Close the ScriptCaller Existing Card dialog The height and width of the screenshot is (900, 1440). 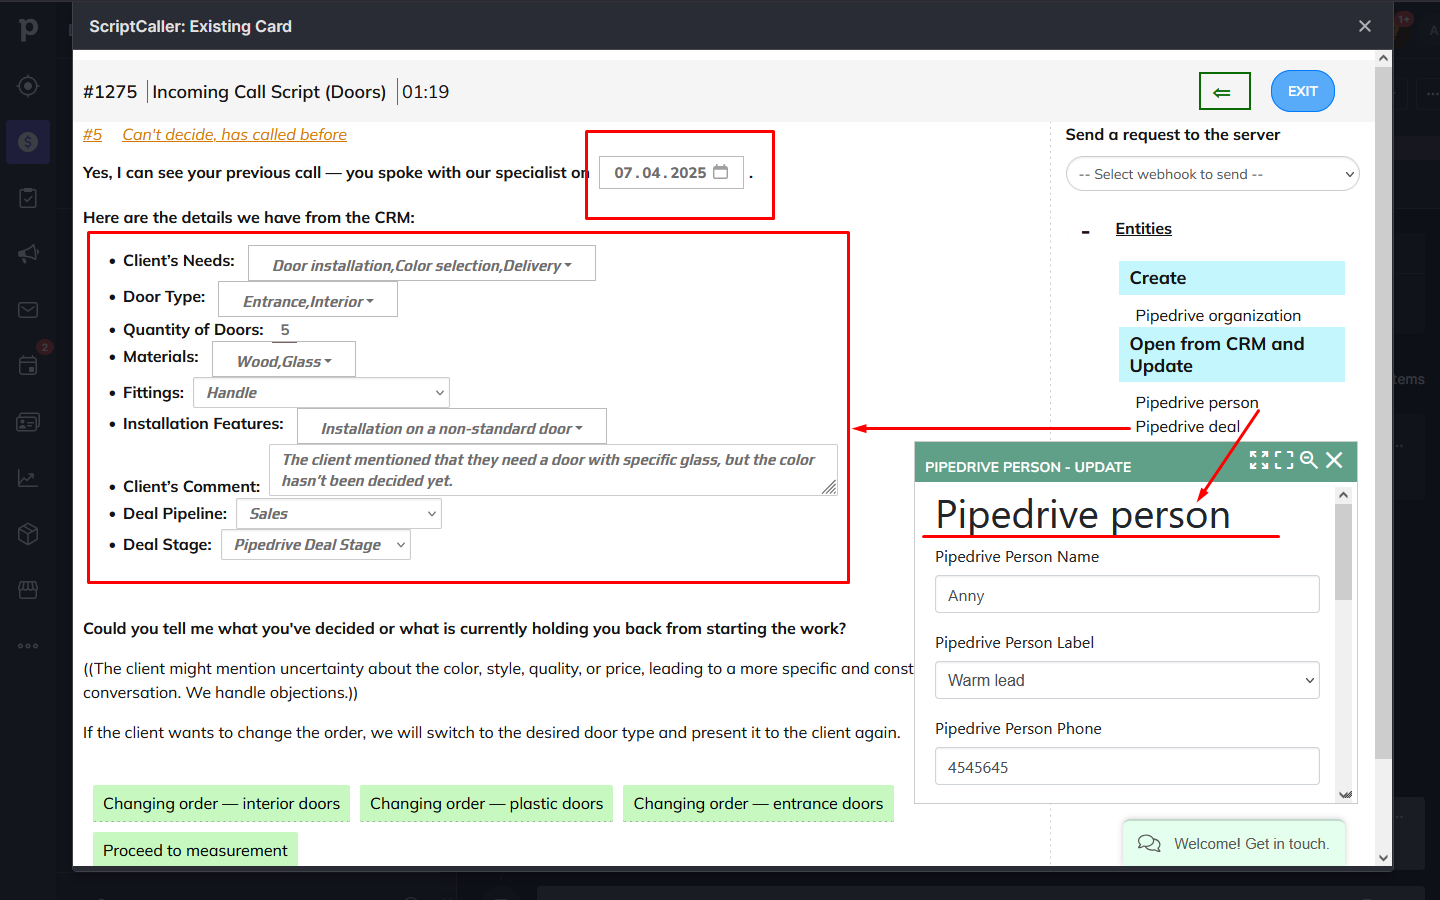pyautogui.click(x=1365, y=26)
